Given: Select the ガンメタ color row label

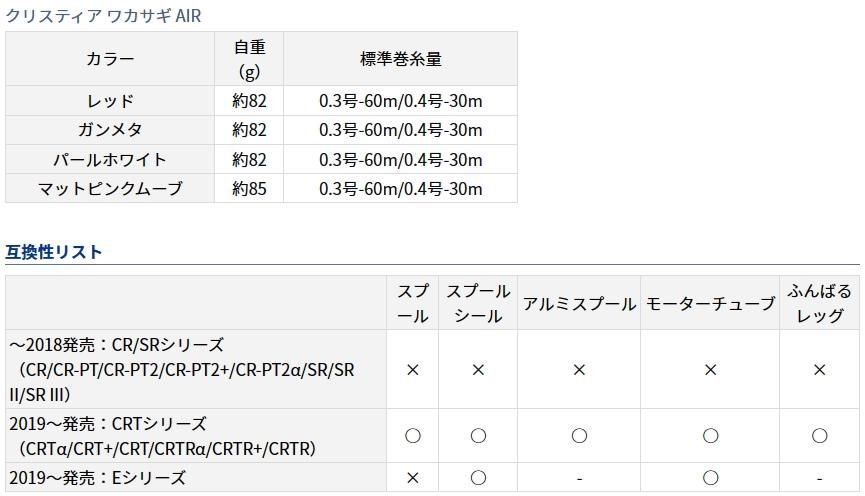Looking at the screenshot, I should 110,130.
